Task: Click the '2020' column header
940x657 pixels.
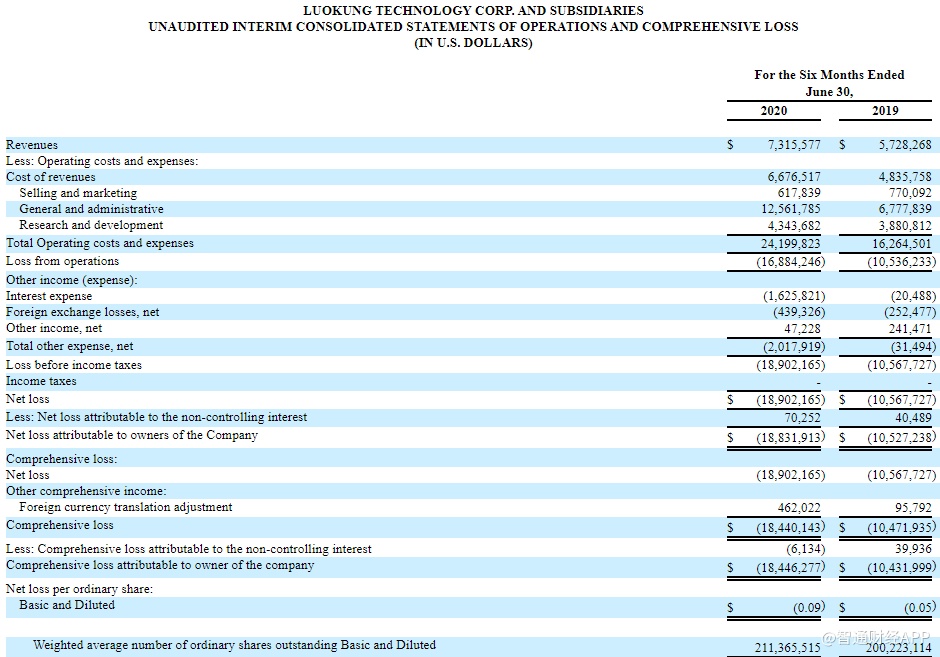Action: [x=774, y=111]
